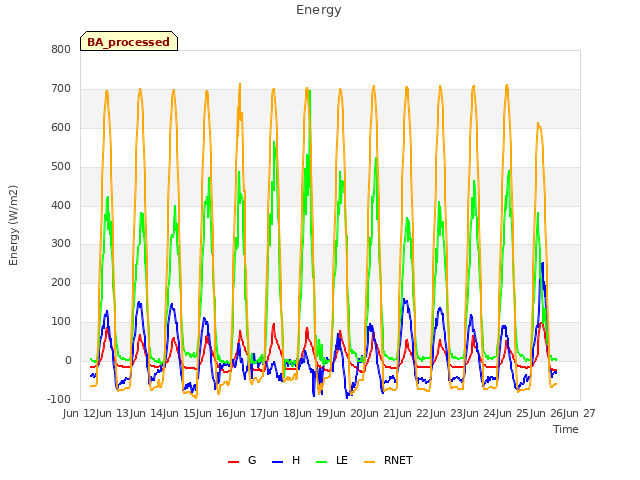Click the Jun 17 x-axis tick label

coord(247,413)
